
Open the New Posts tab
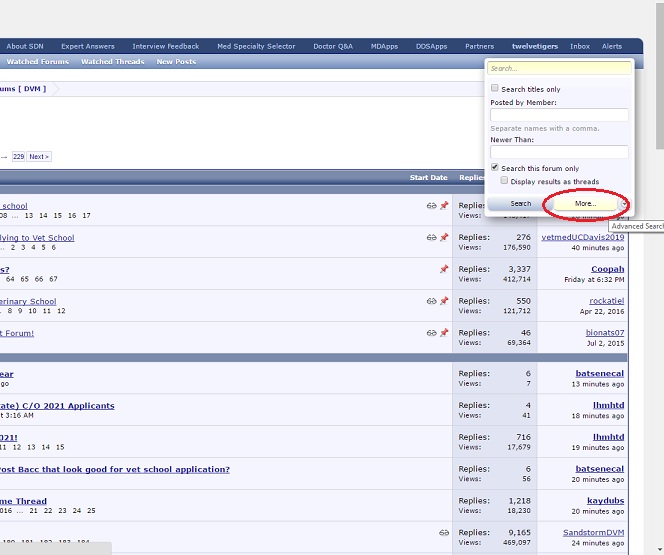coord(176,62)
